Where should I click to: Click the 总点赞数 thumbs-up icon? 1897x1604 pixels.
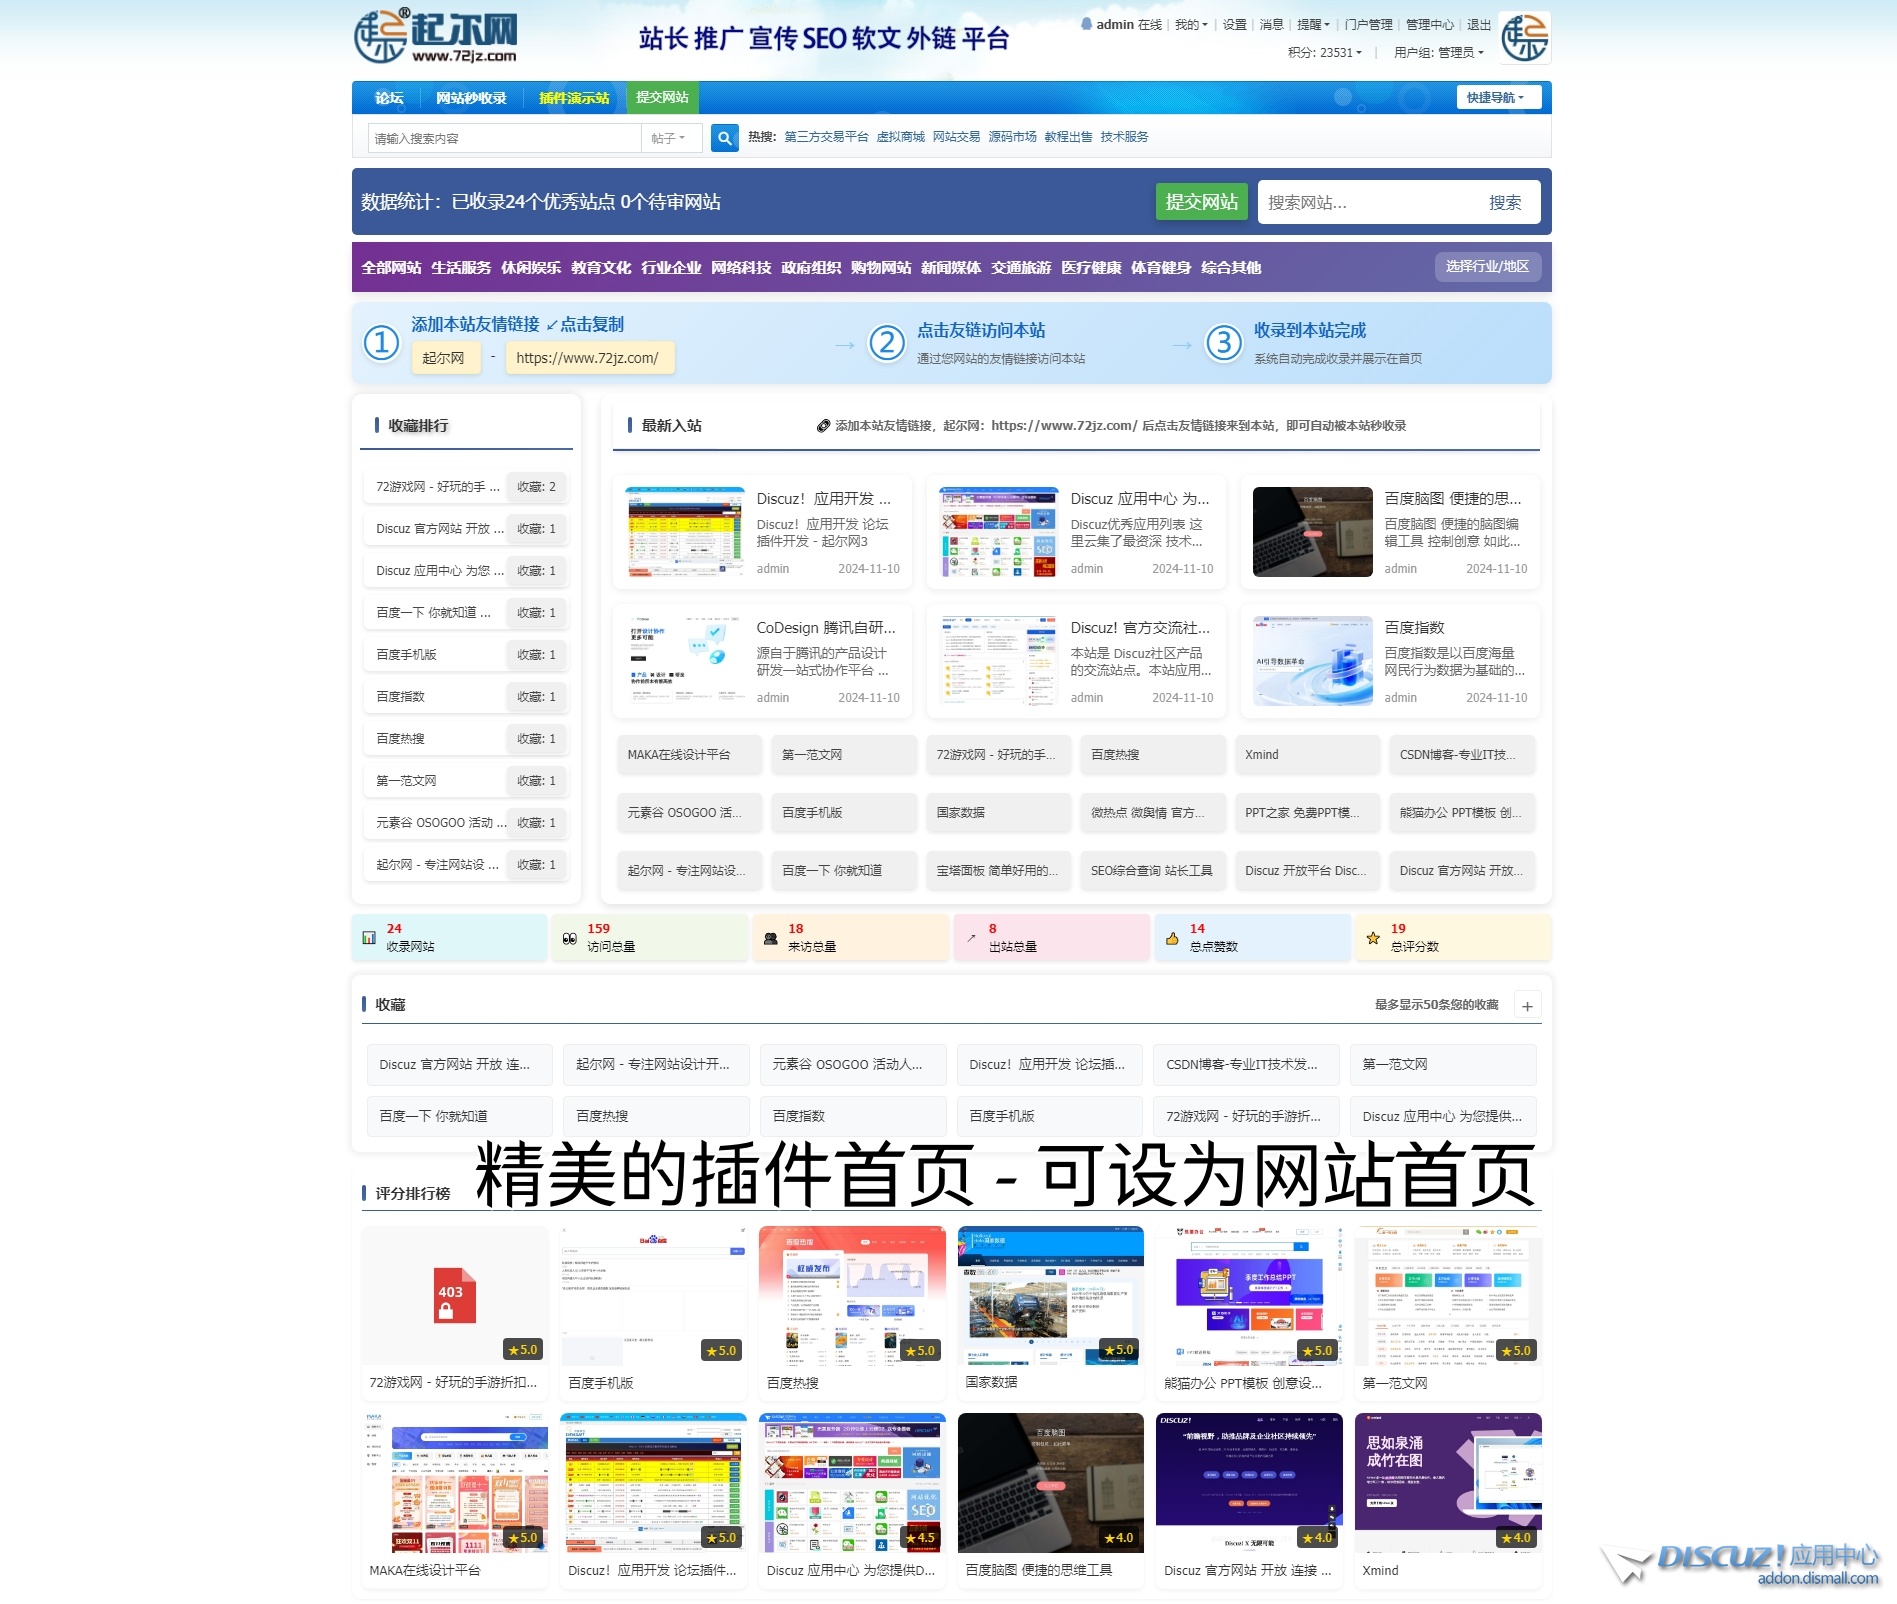1172,938
